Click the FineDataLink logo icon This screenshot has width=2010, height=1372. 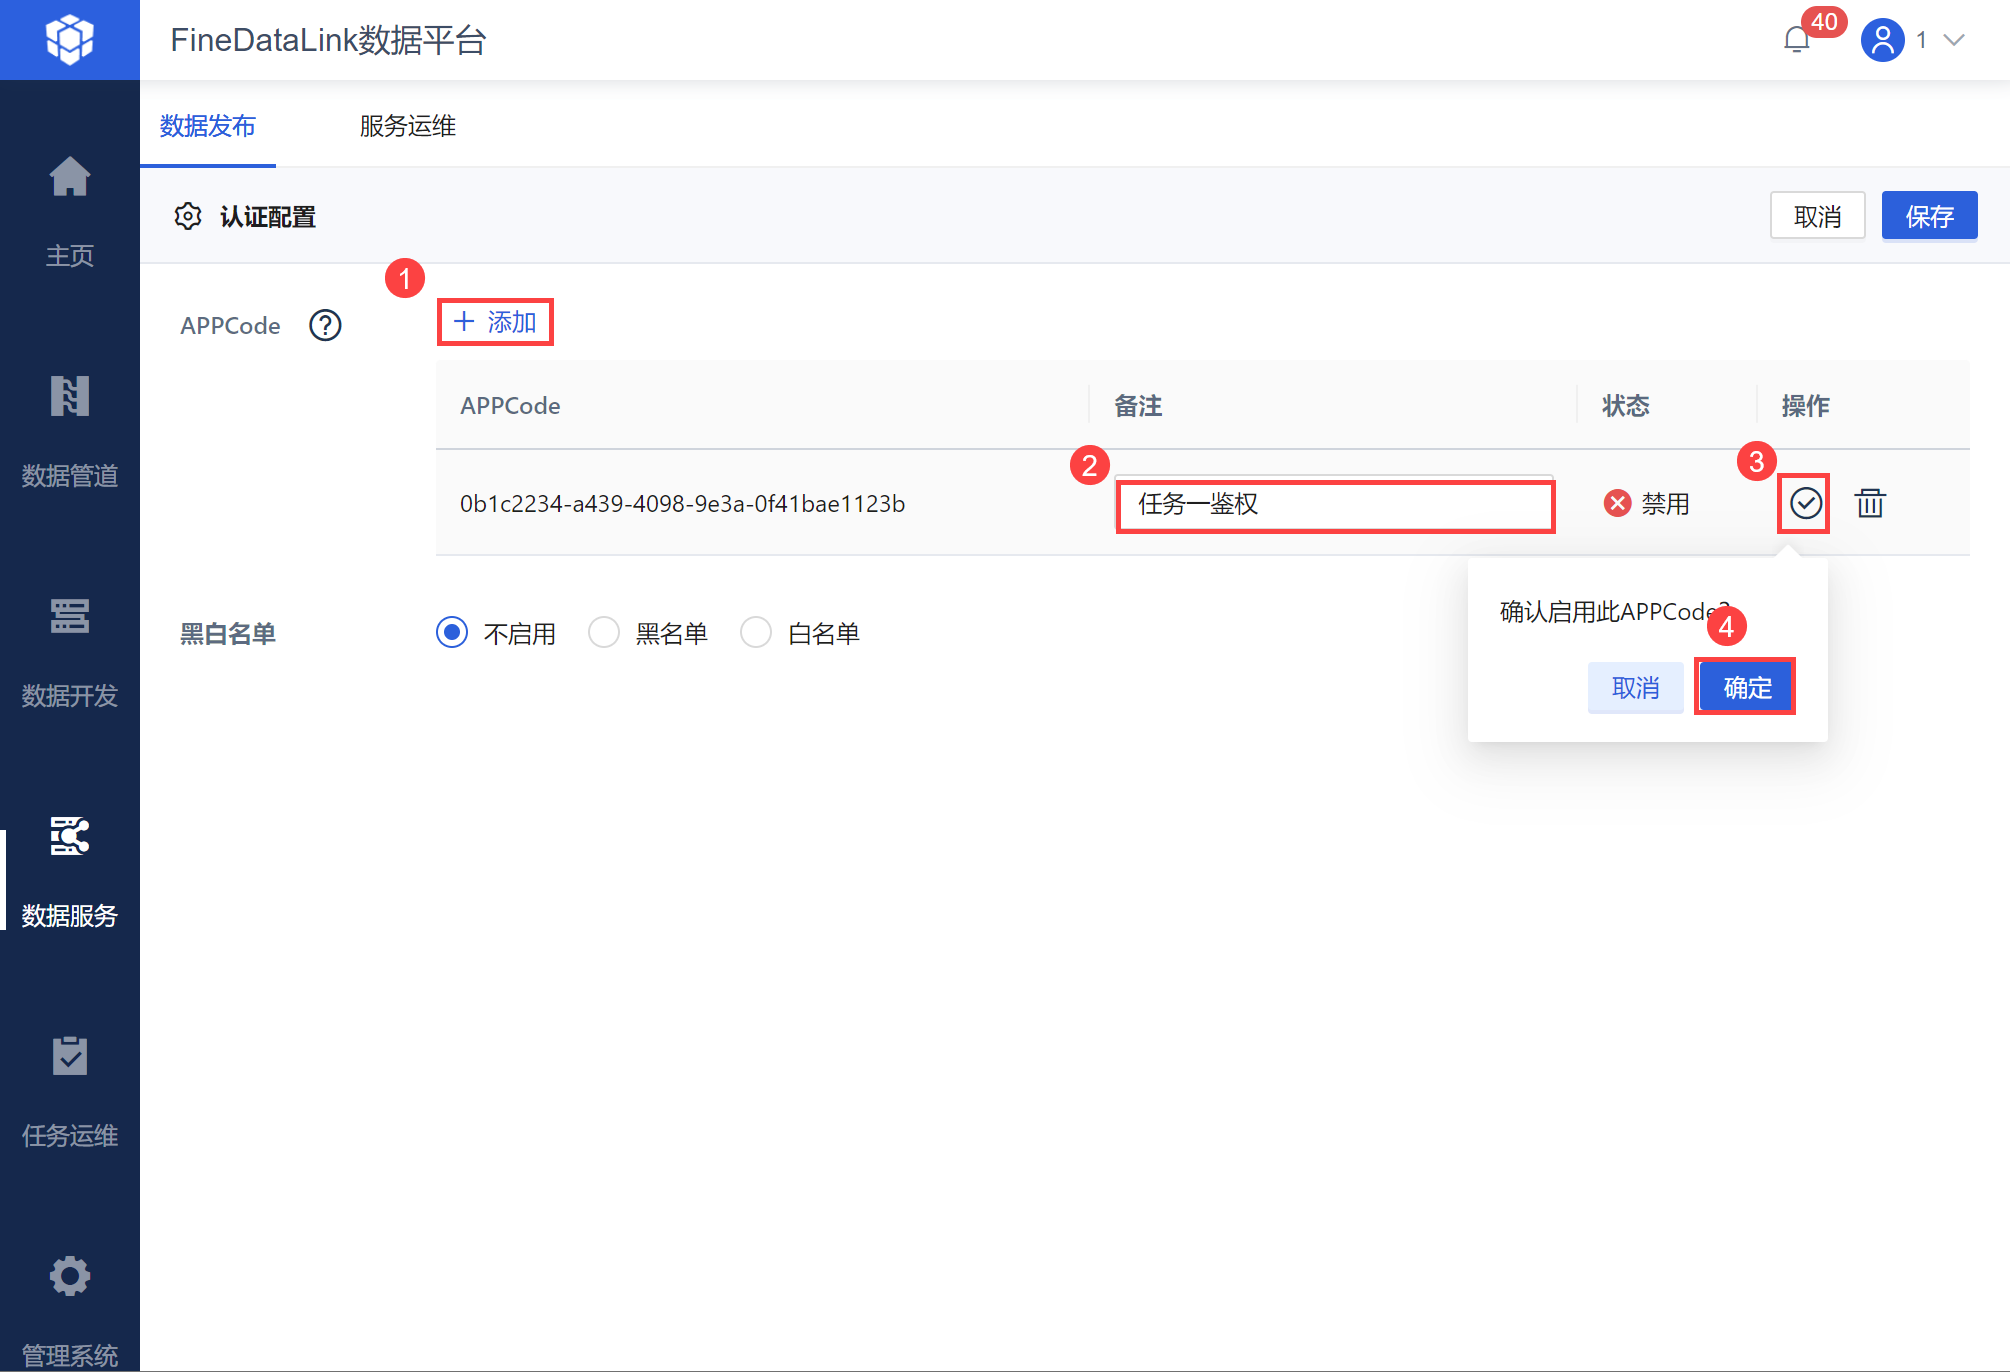(69, 40)
